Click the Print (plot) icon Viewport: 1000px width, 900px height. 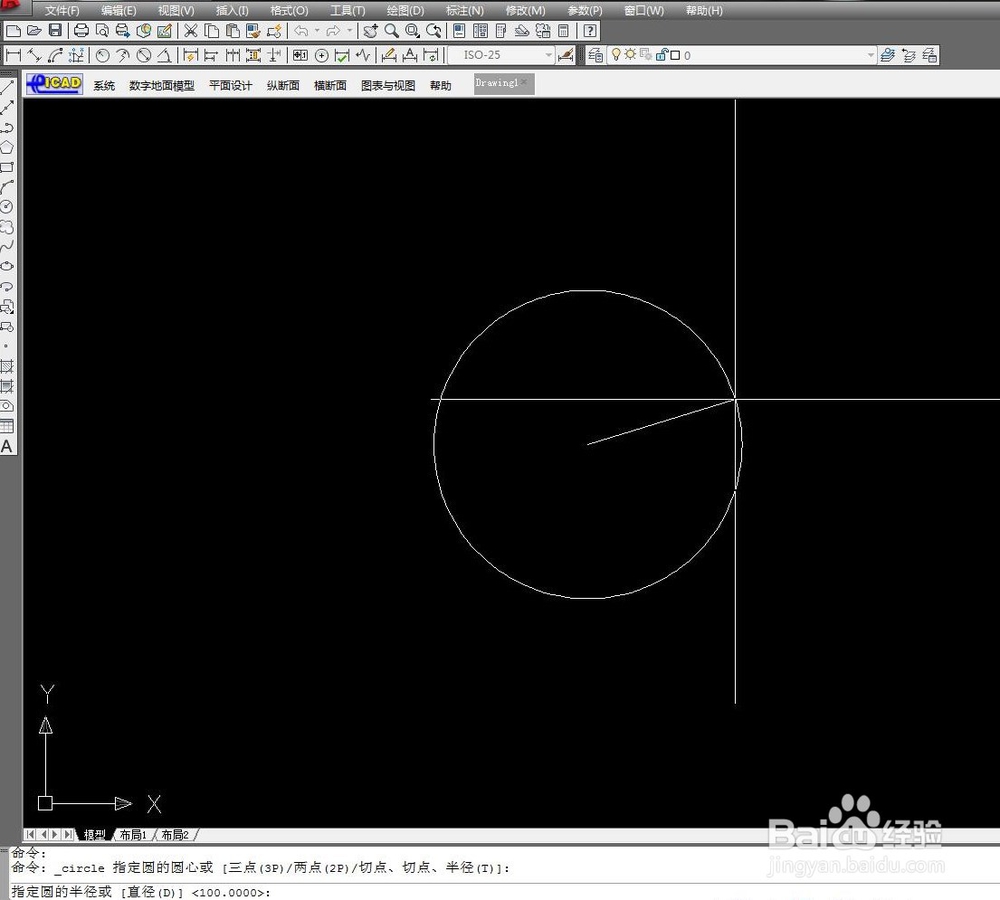pos(81,31)
